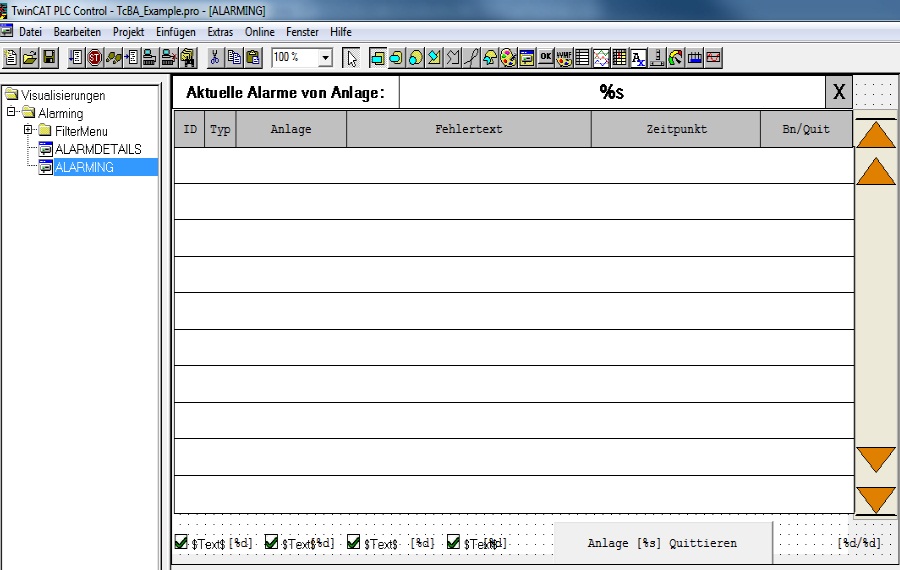Screen dimensions: 900x570
Task: Click the %s Anlage name field
Action: [x=612, y=92]
